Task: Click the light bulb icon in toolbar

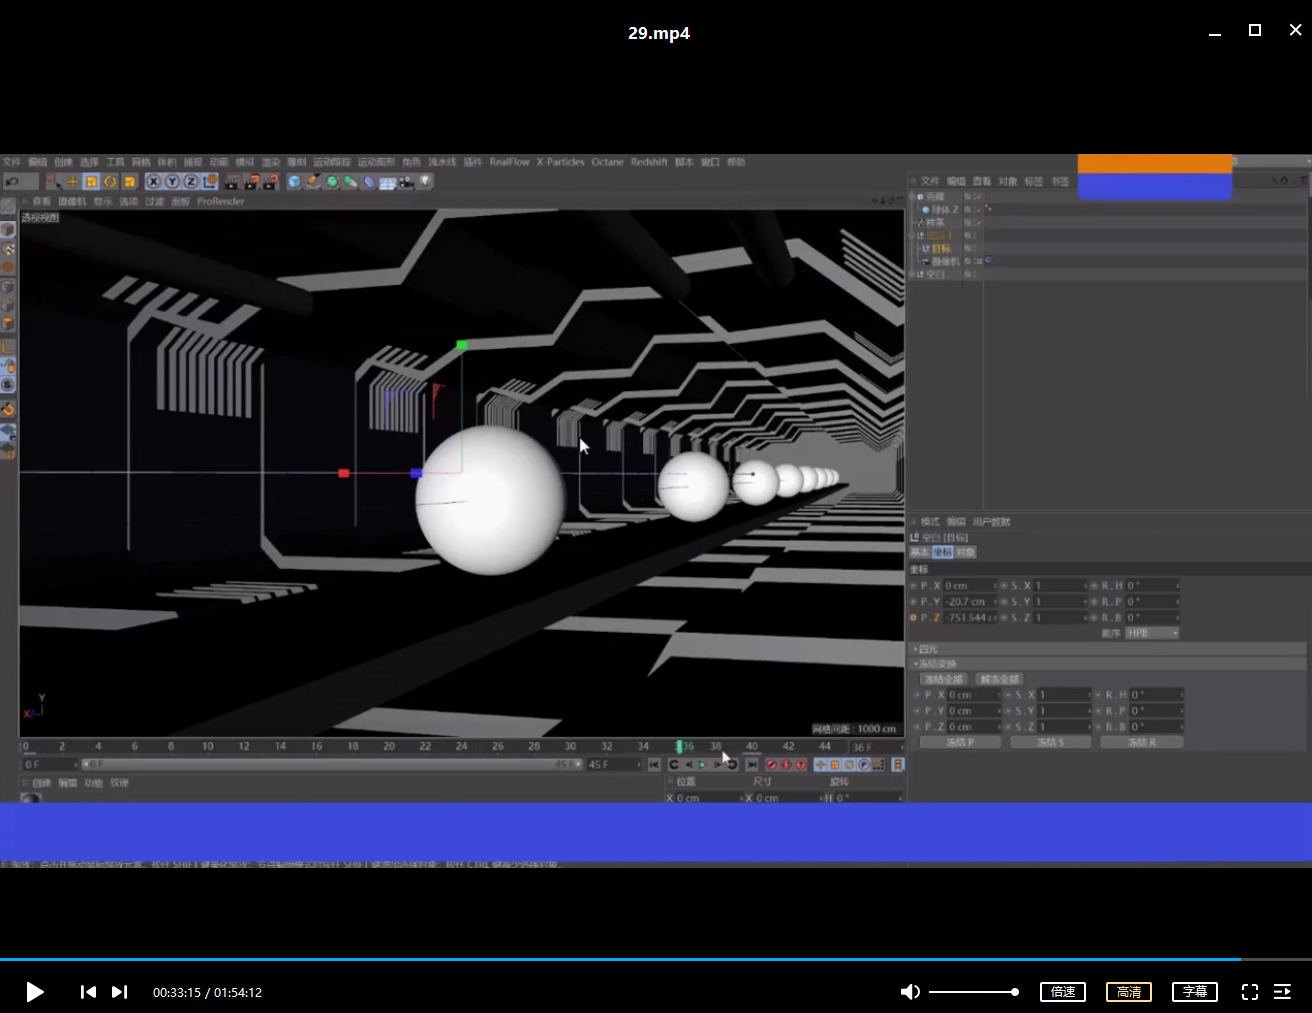Action: 426,182
